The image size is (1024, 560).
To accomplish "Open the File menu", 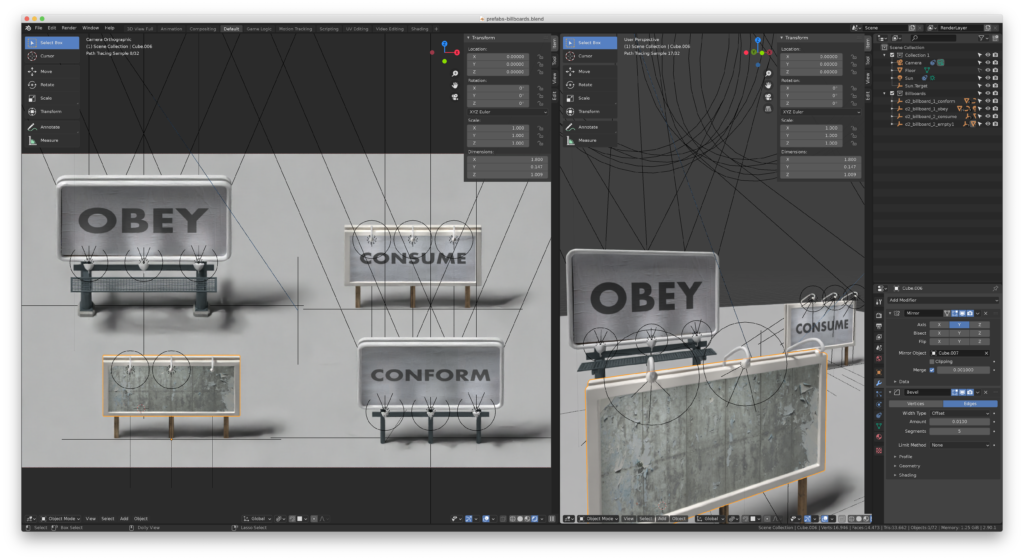I will point(39,28).
